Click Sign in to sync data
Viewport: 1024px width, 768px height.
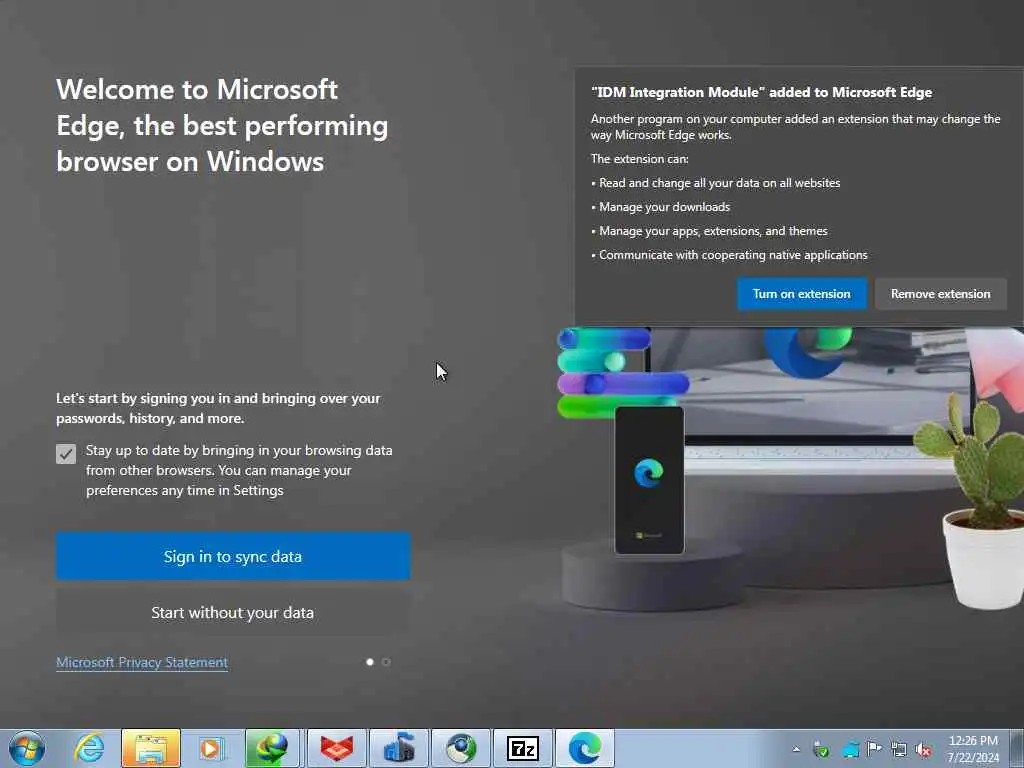point(233,556)
